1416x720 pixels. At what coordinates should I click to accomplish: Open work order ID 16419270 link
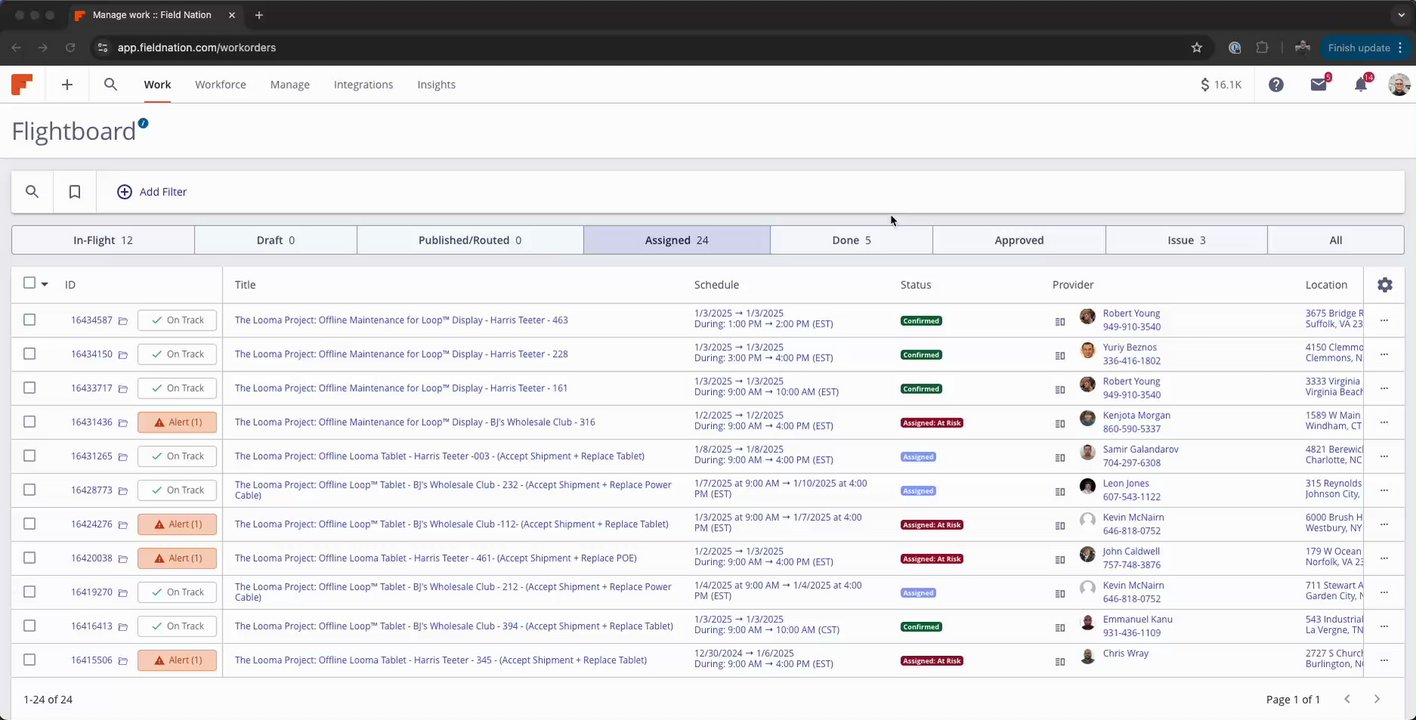91,592
